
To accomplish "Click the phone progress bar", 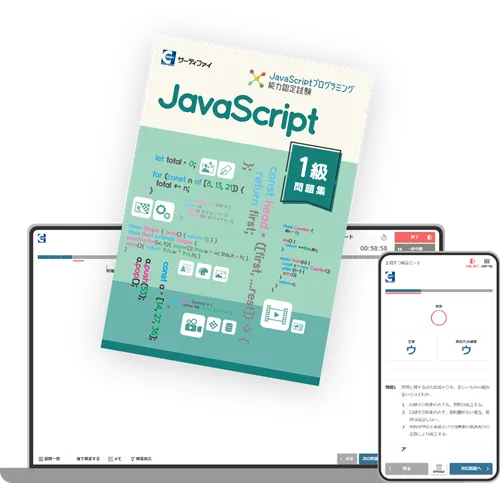I will [x=439, y=291].
